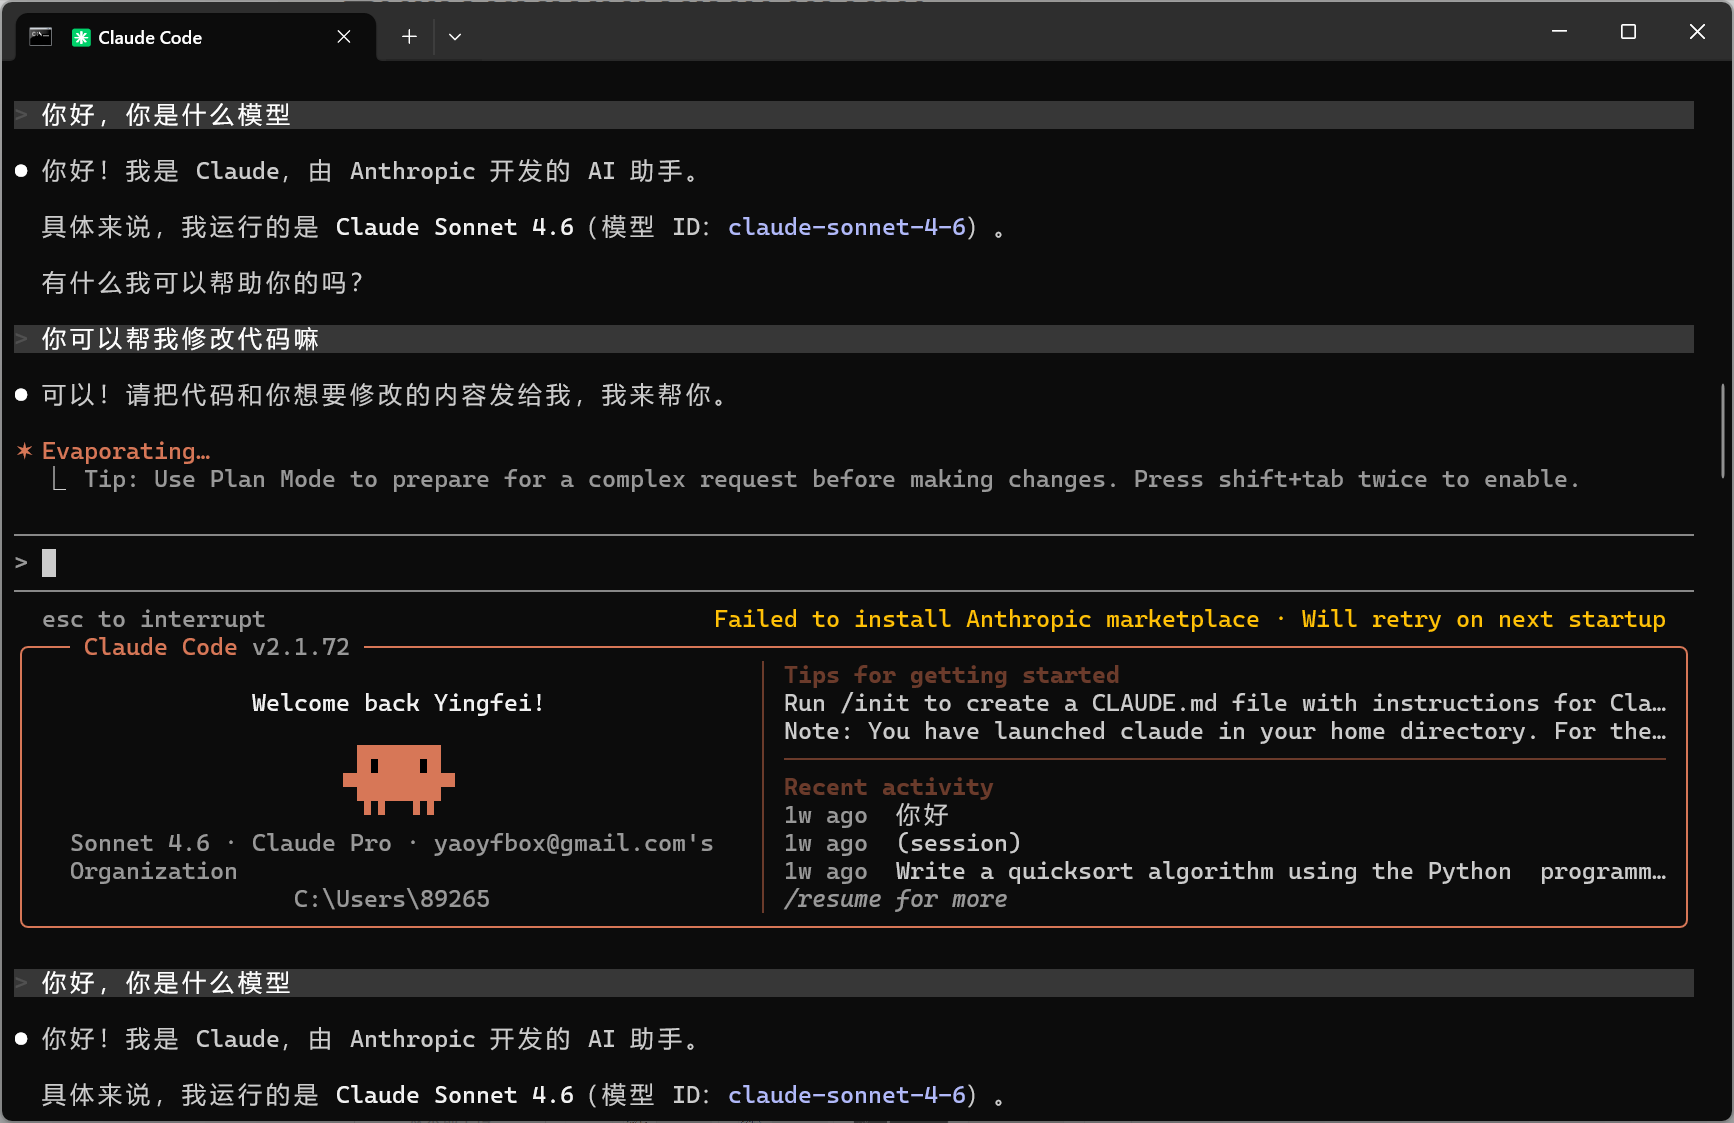This screenshot has width=1734, height=1123.
Task: Minimize the terminal window
Action: tap(1559, 32)
